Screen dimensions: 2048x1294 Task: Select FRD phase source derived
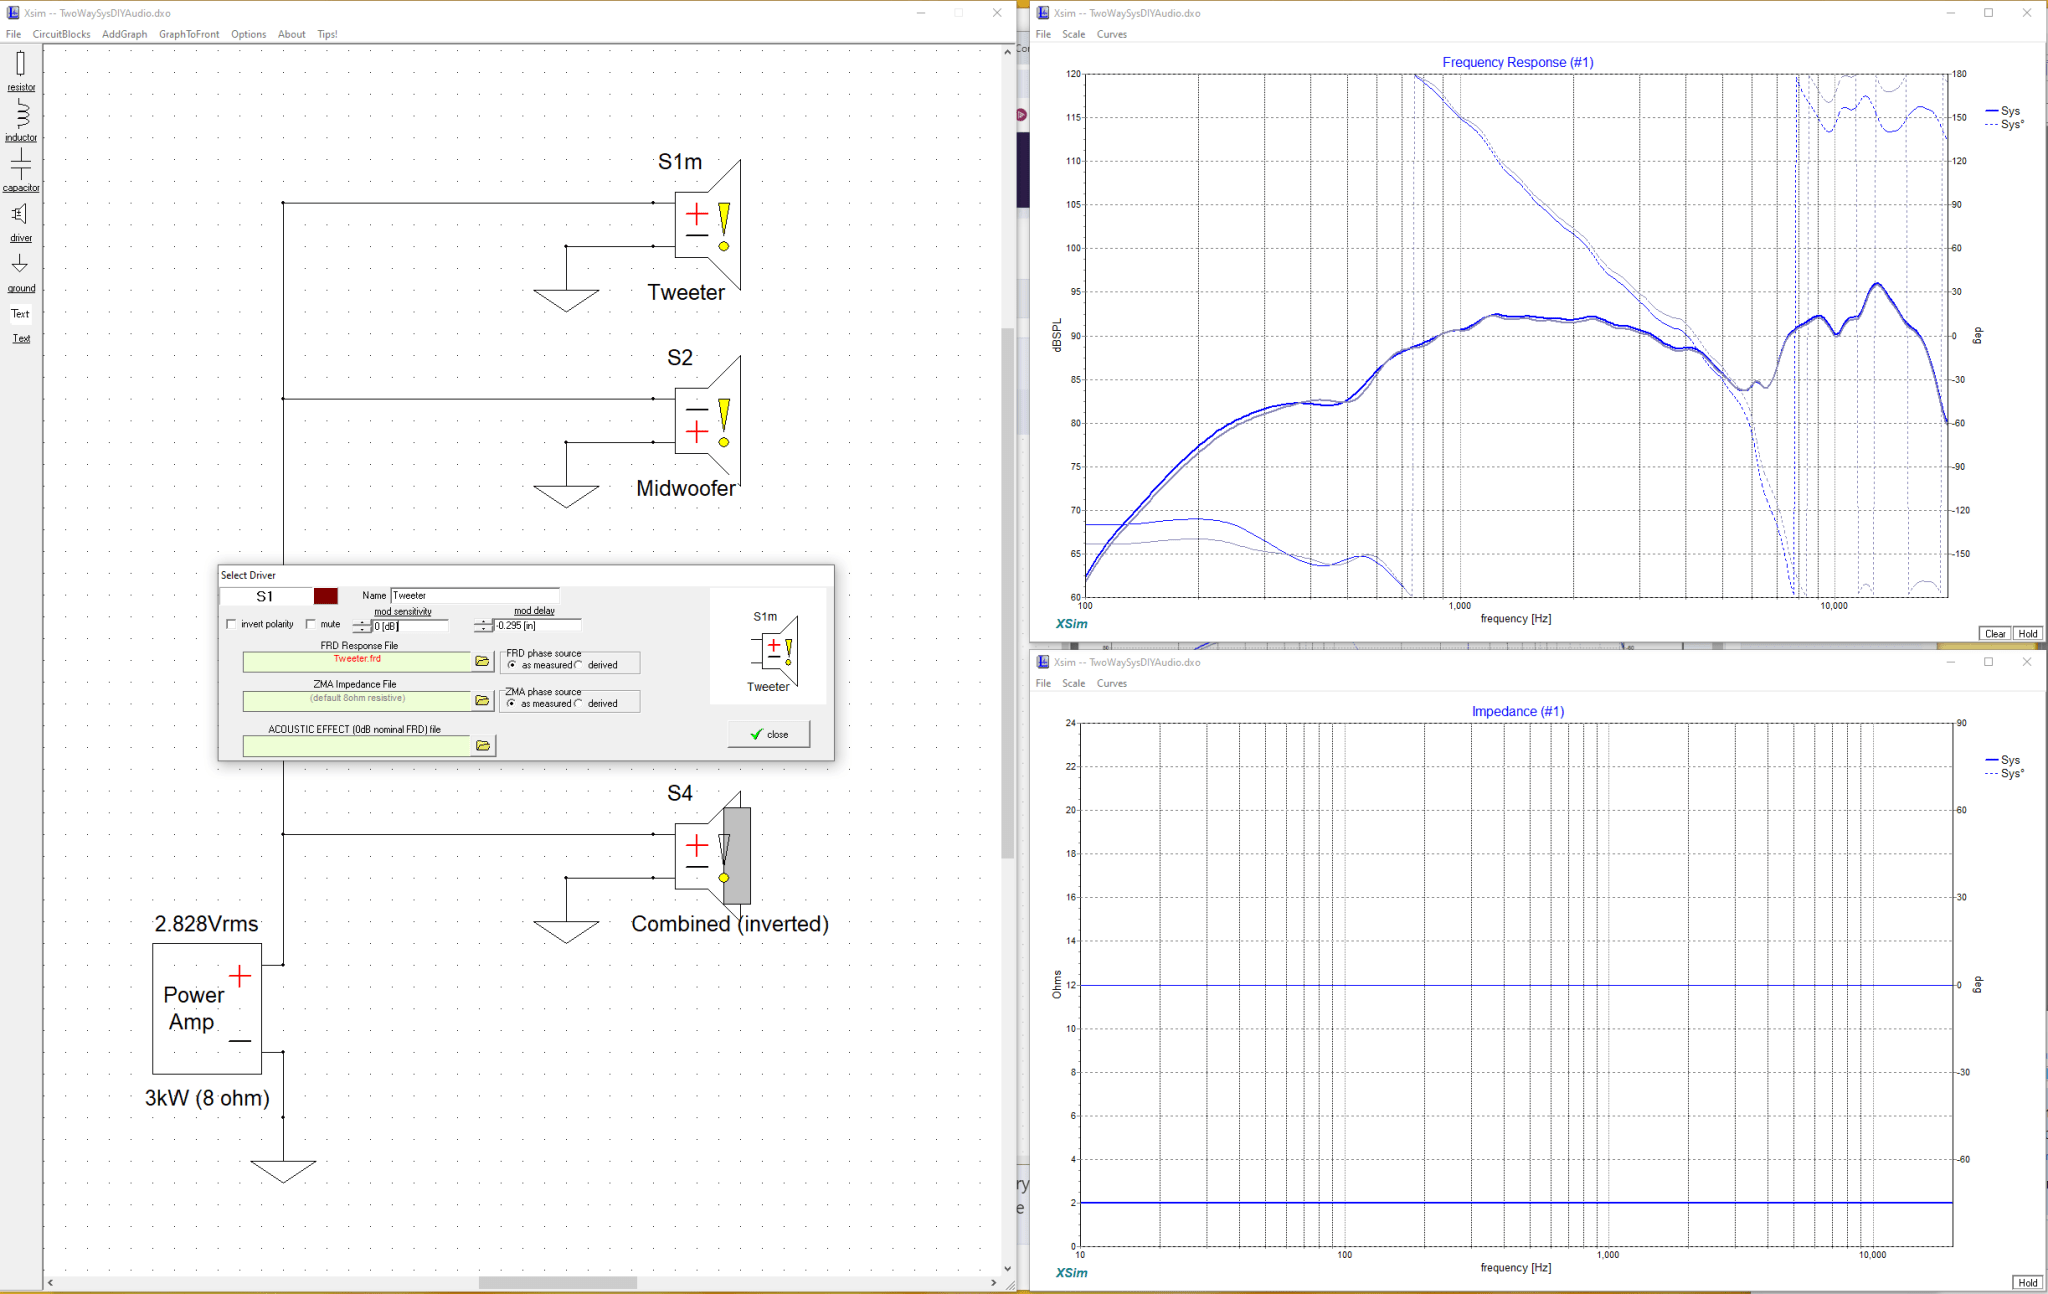578,665
